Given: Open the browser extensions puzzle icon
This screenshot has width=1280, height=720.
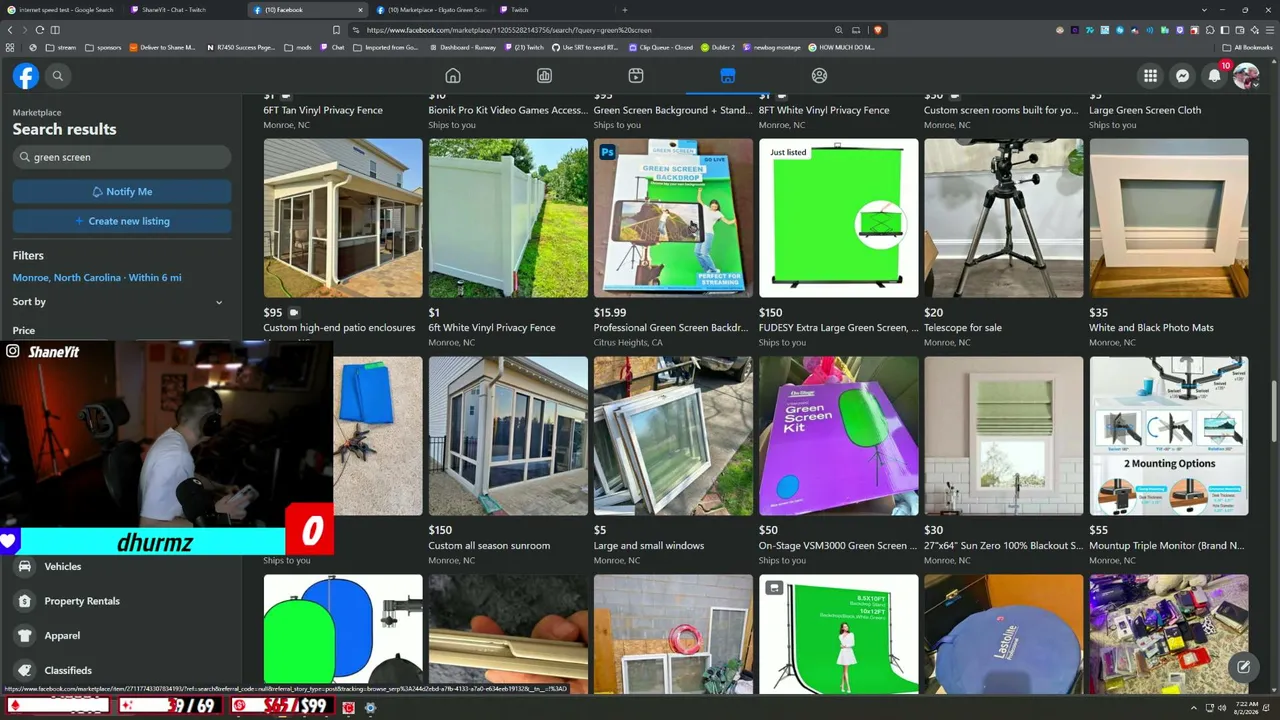Looking at the screenshot, I should click(1211, 30).
